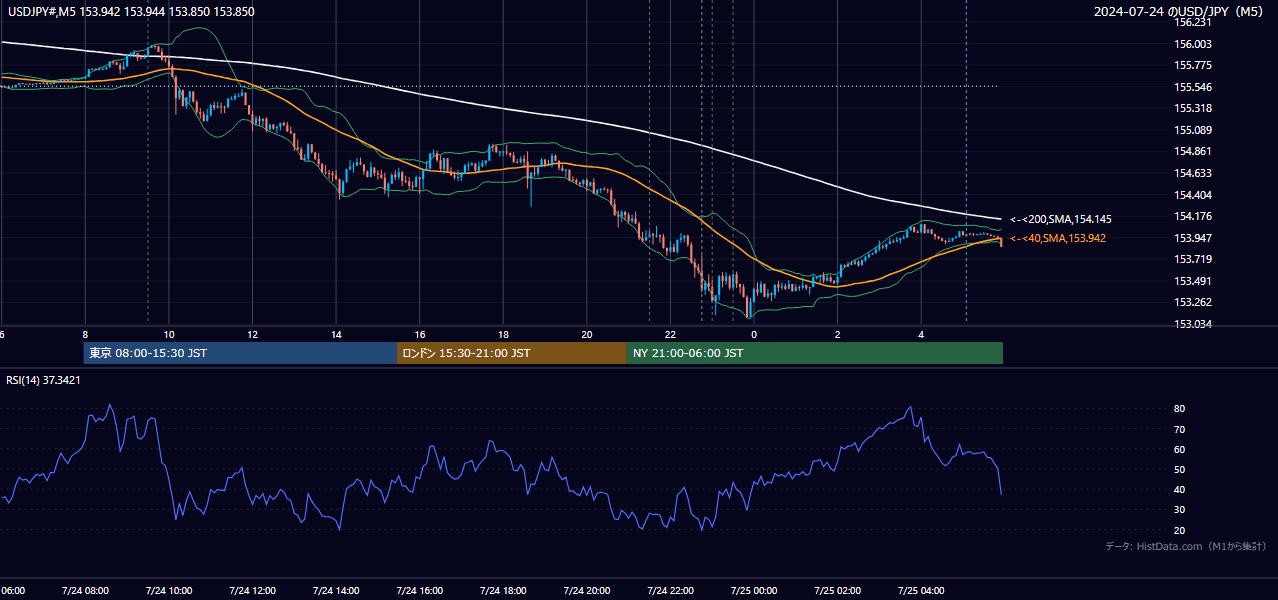Click the 154.633 price axis value

tap(1193, 173)
